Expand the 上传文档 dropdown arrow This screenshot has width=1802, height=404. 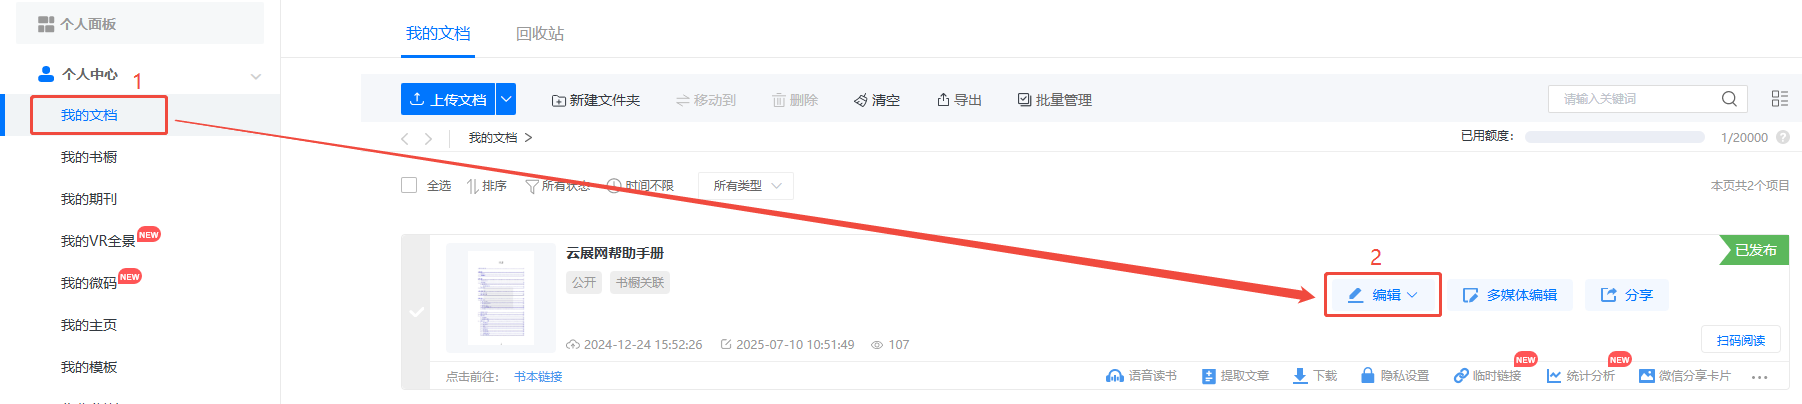click(x=506, y=99)
